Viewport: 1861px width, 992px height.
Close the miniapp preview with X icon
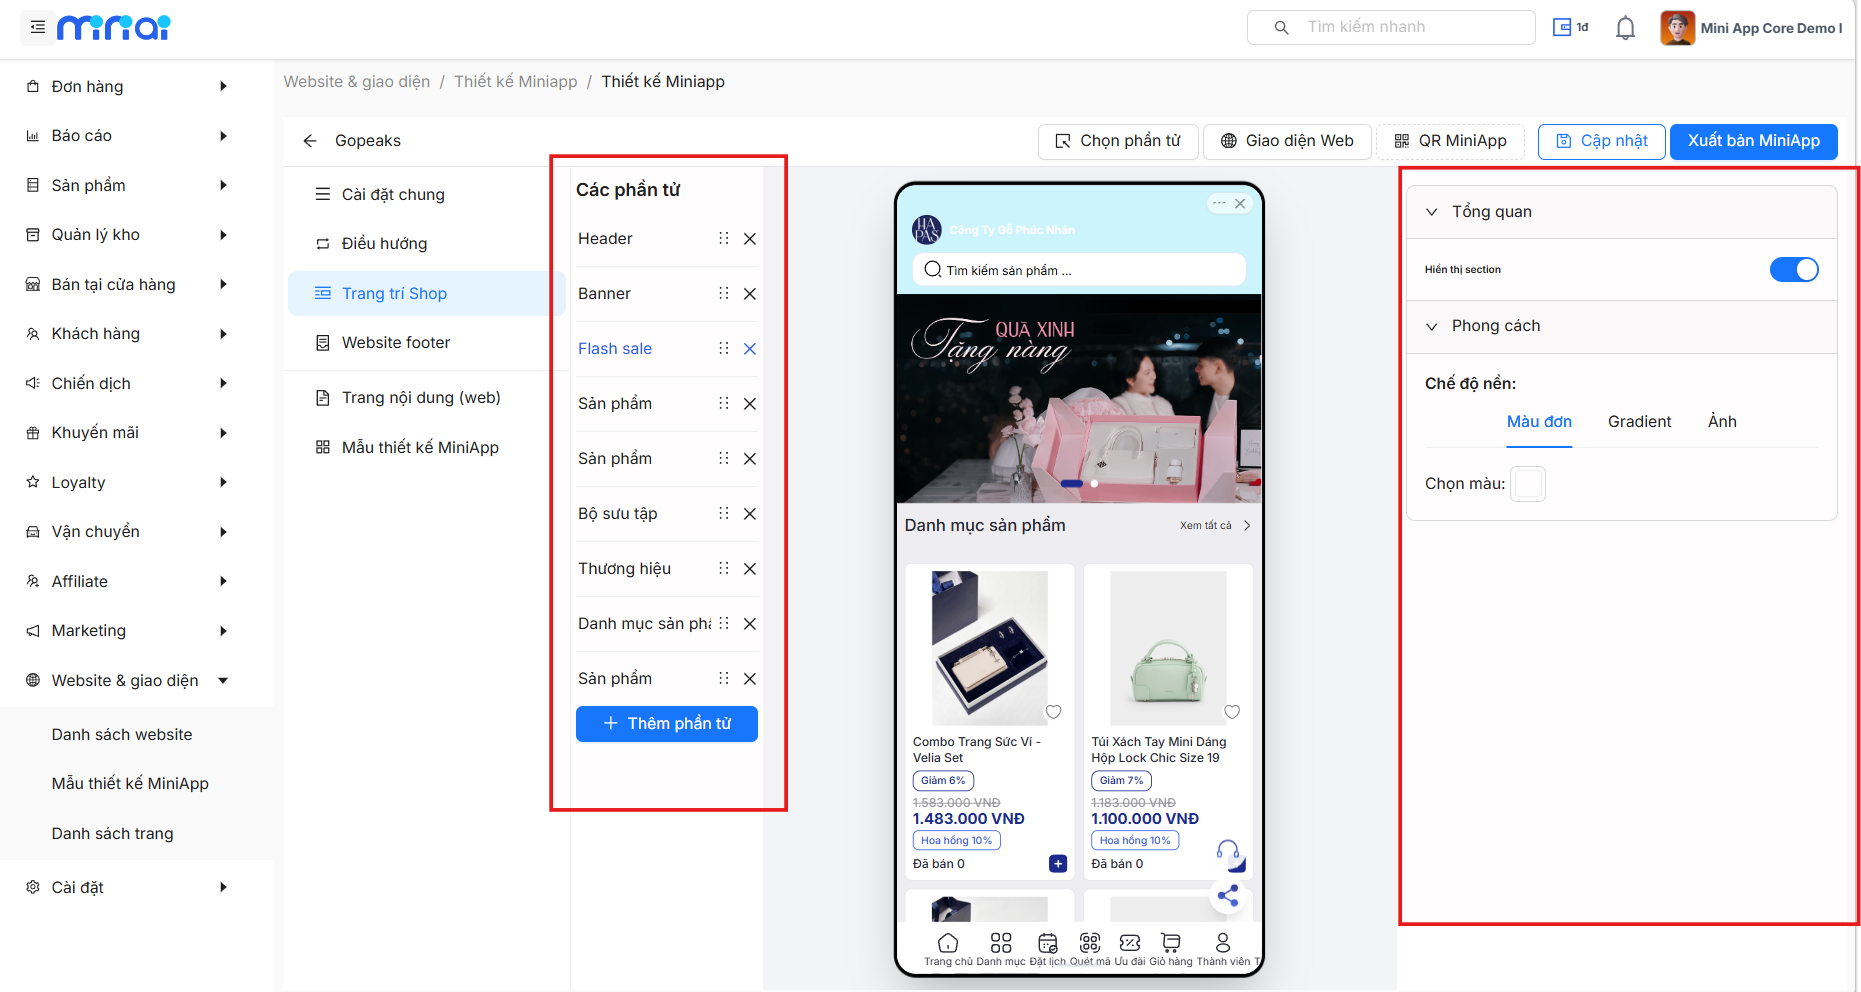(1240, 204)
